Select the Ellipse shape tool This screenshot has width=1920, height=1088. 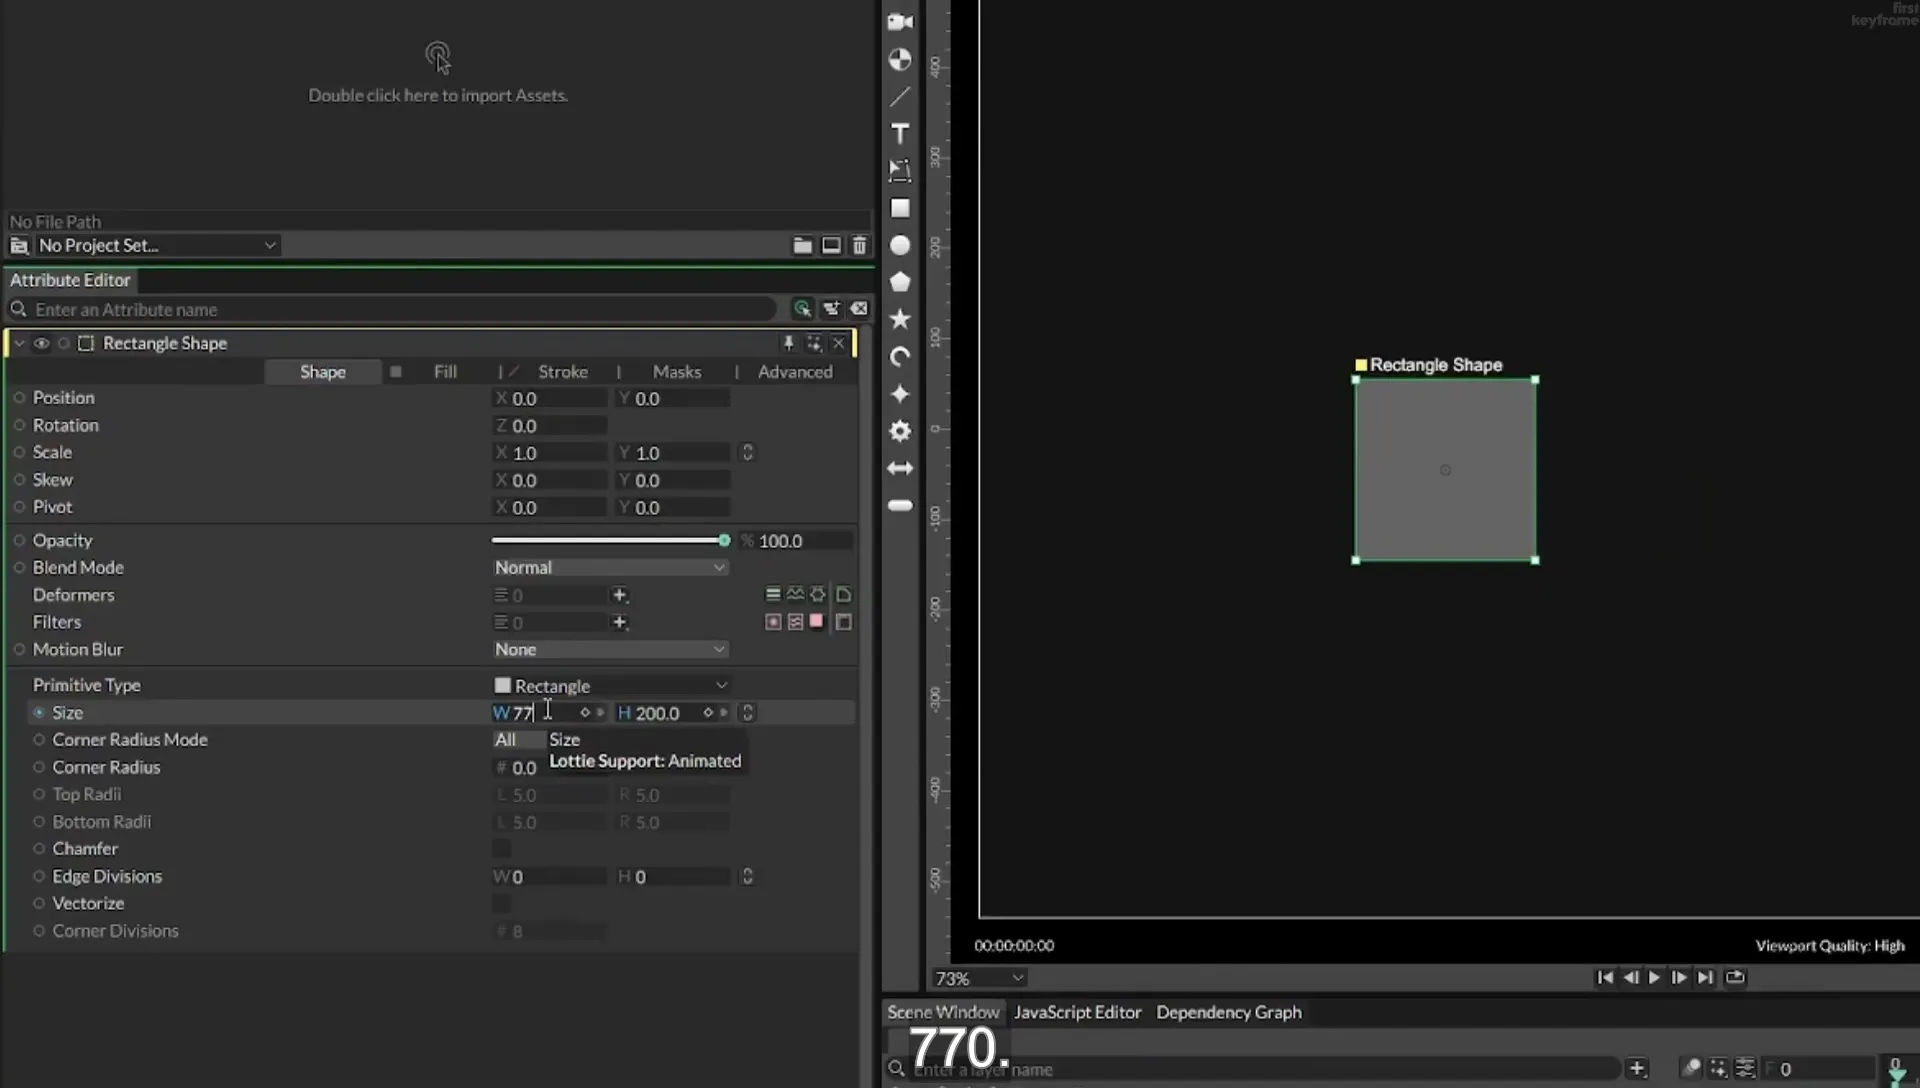900,245
